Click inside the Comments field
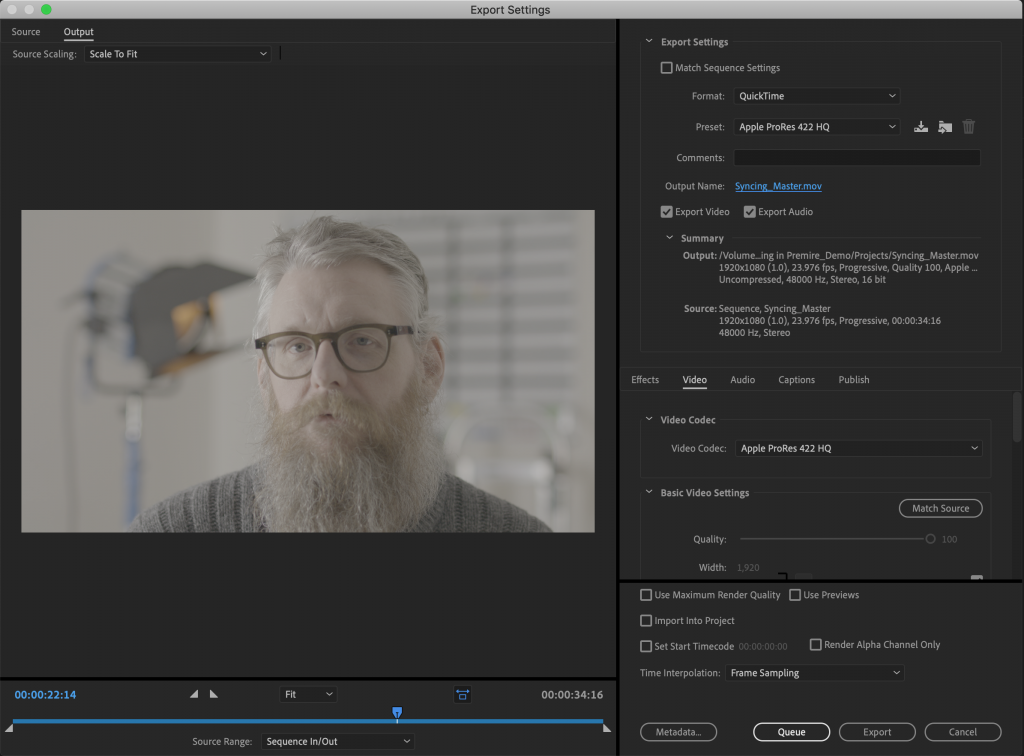The width and height of the screenshot is (1024, 756). tap(856, 157)
